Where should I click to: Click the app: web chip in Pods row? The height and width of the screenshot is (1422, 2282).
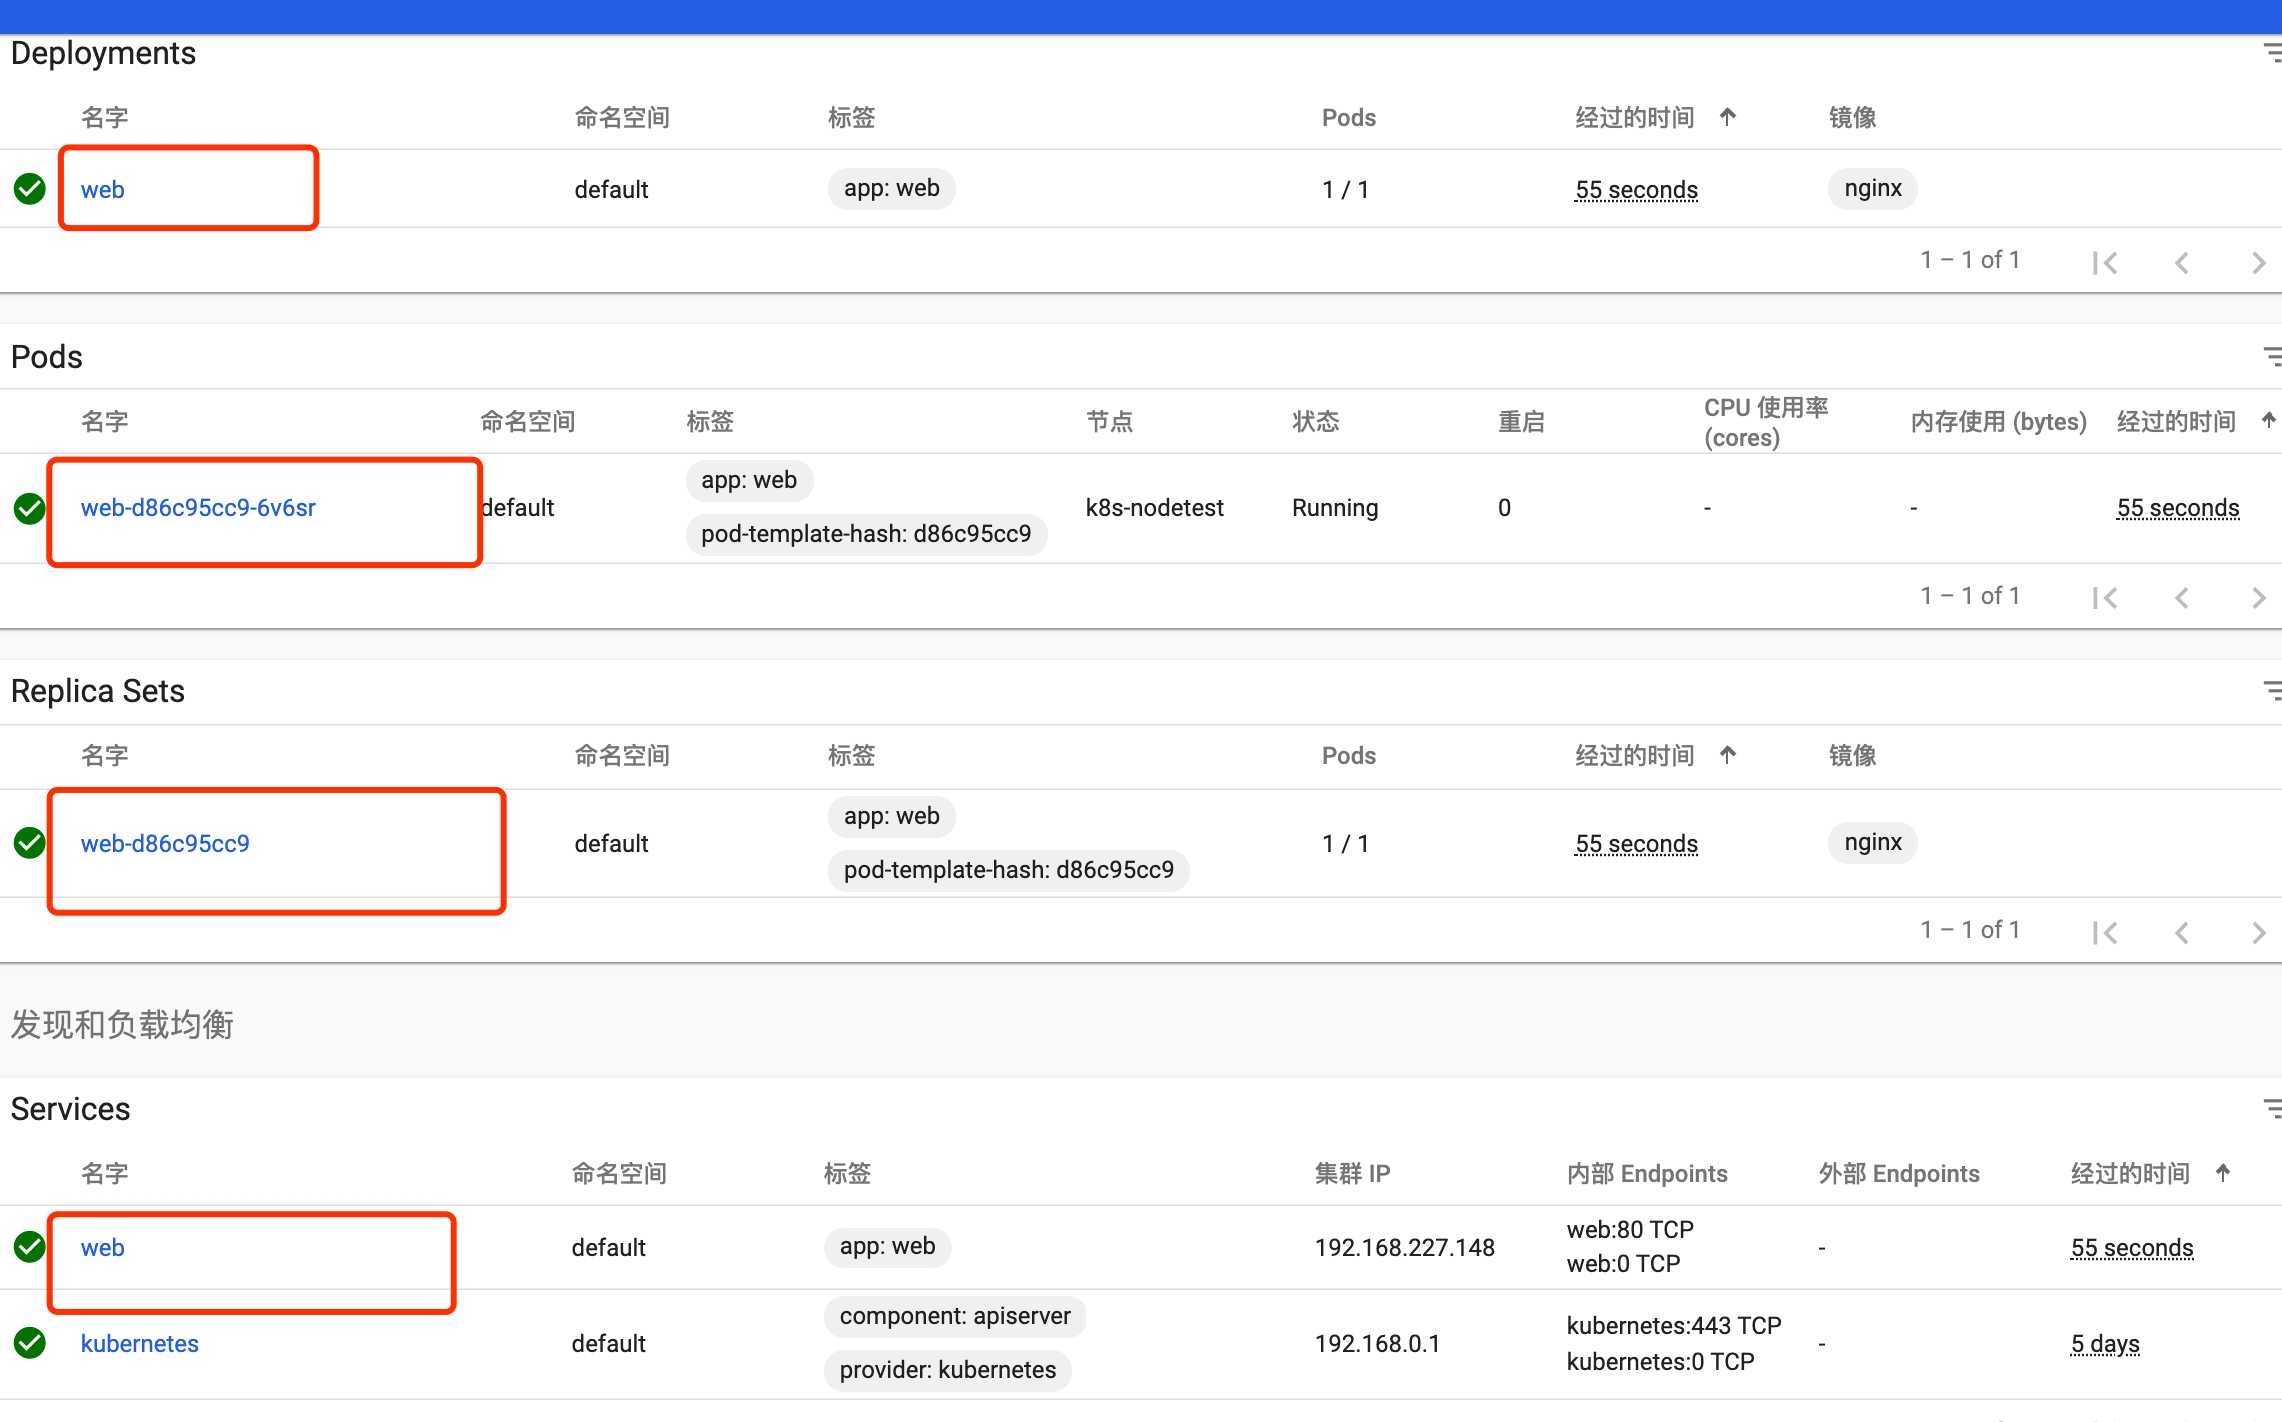pos(749,480)
